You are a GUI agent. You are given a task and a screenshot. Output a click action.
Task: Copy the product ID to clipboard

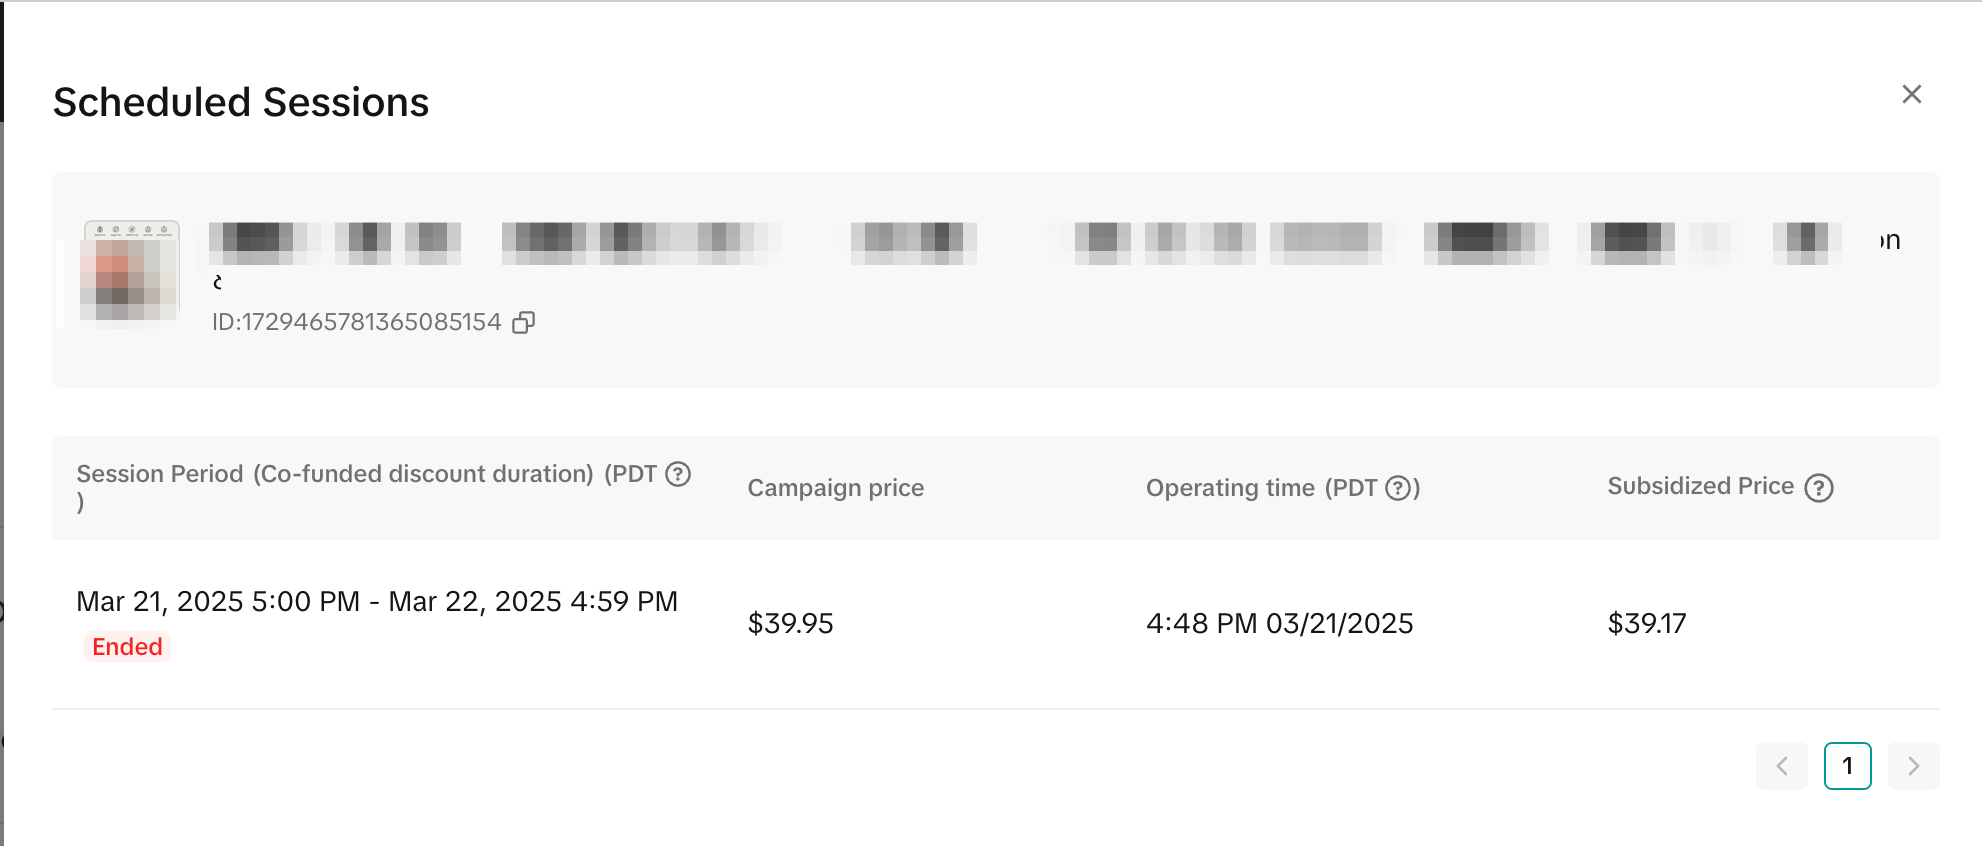[x=523, y=322]
